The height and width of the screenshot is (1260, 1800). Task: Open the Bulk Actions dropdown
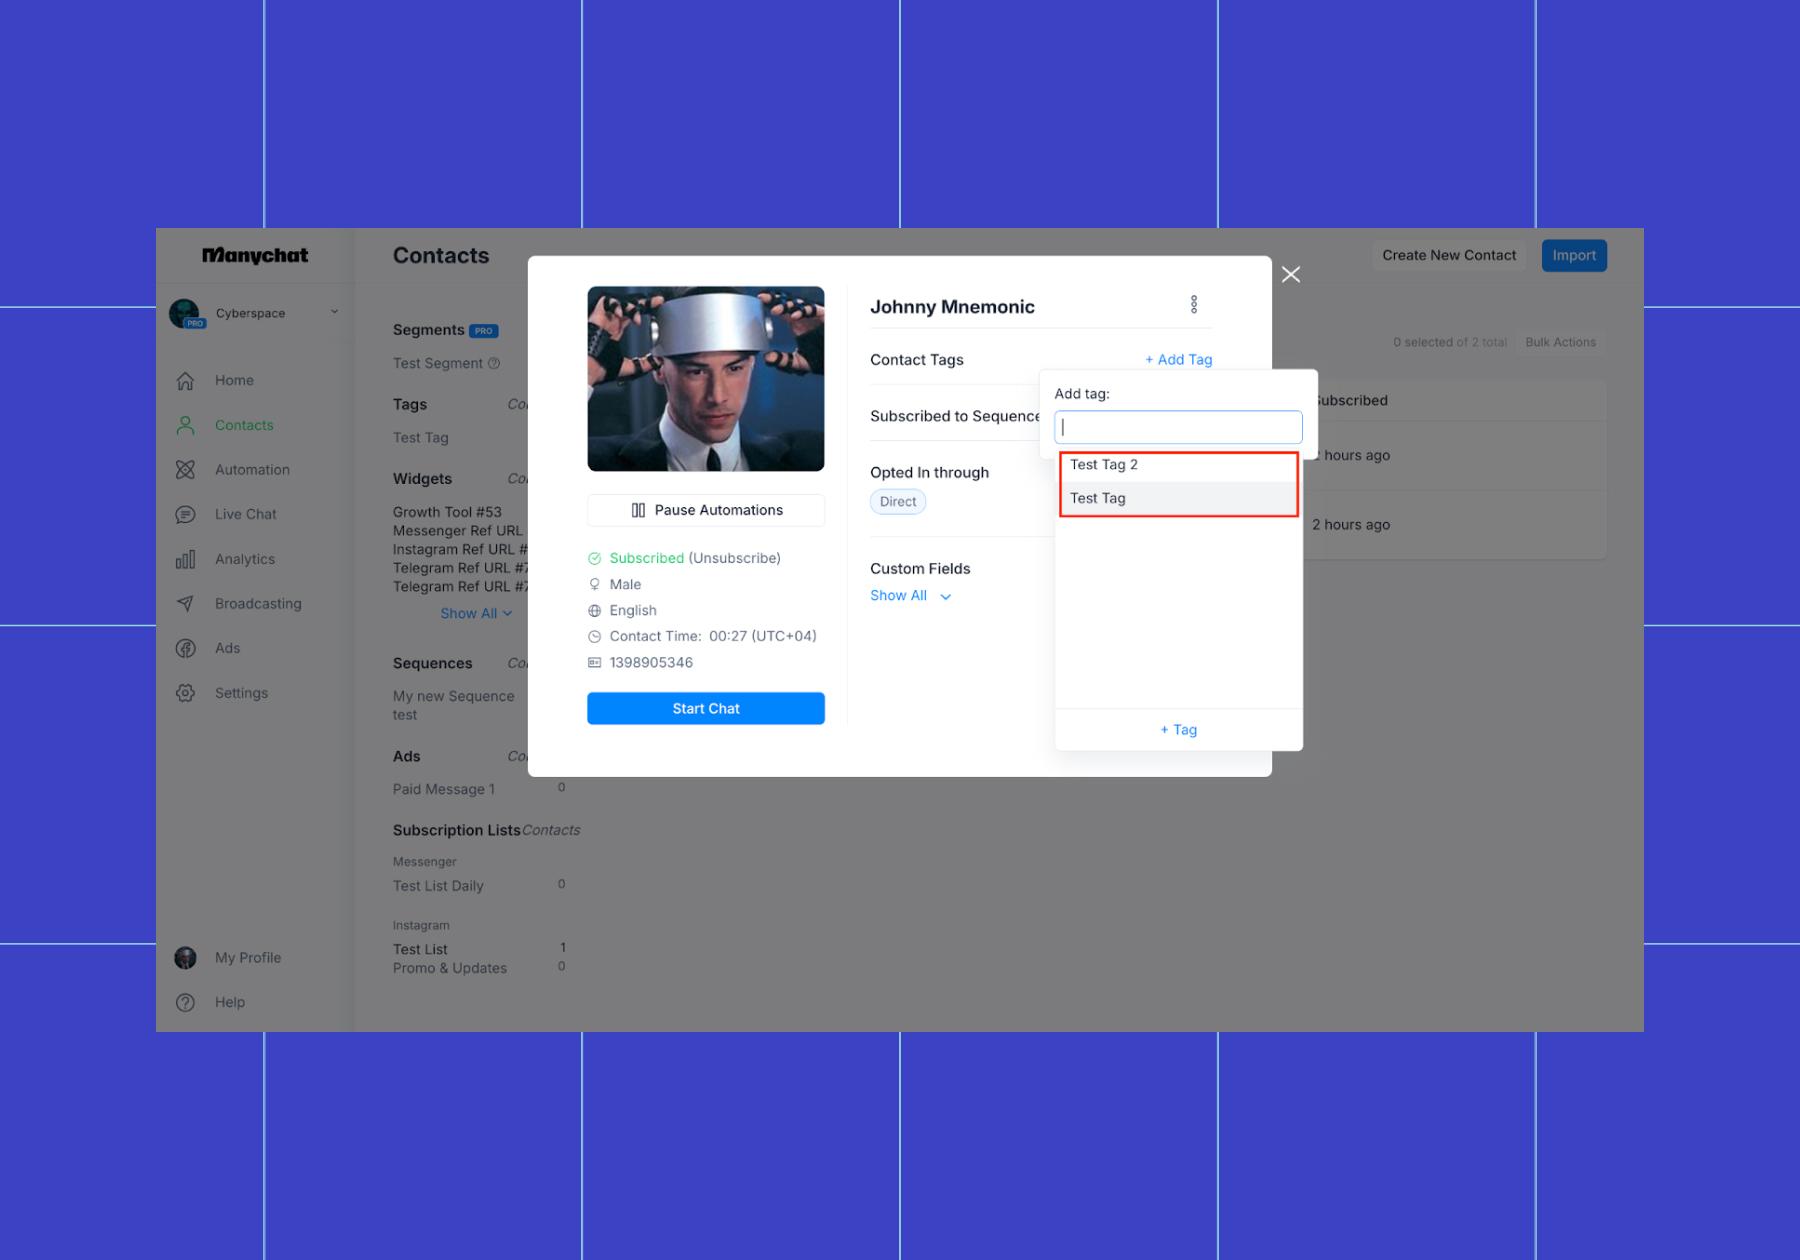pos(1560,342)
